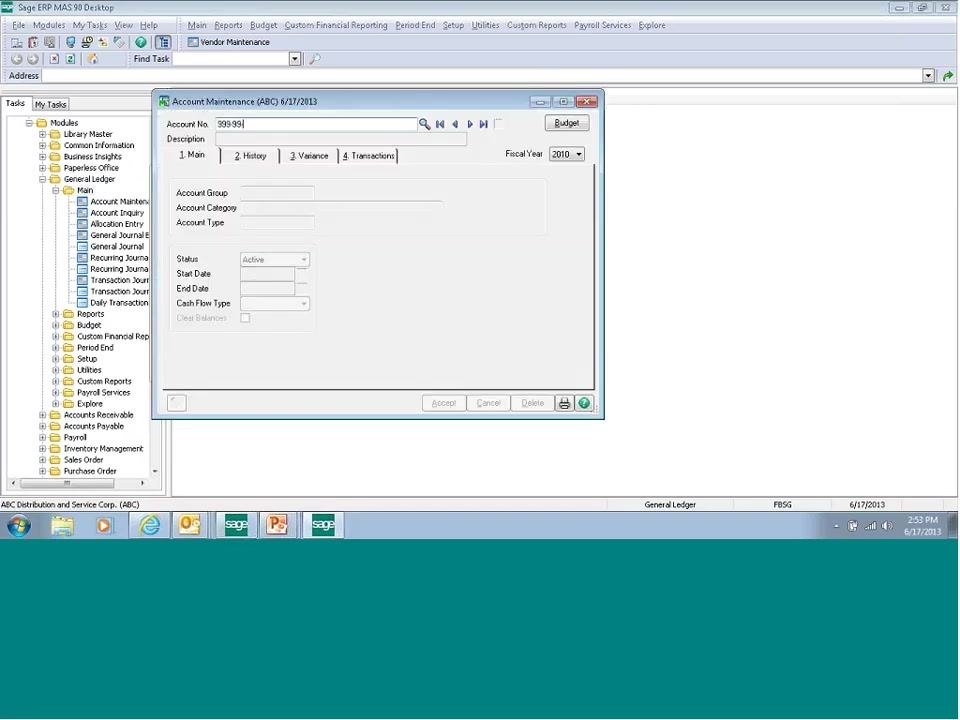
Task: Switch to the 2. History tab
Action: coord(250,156)
